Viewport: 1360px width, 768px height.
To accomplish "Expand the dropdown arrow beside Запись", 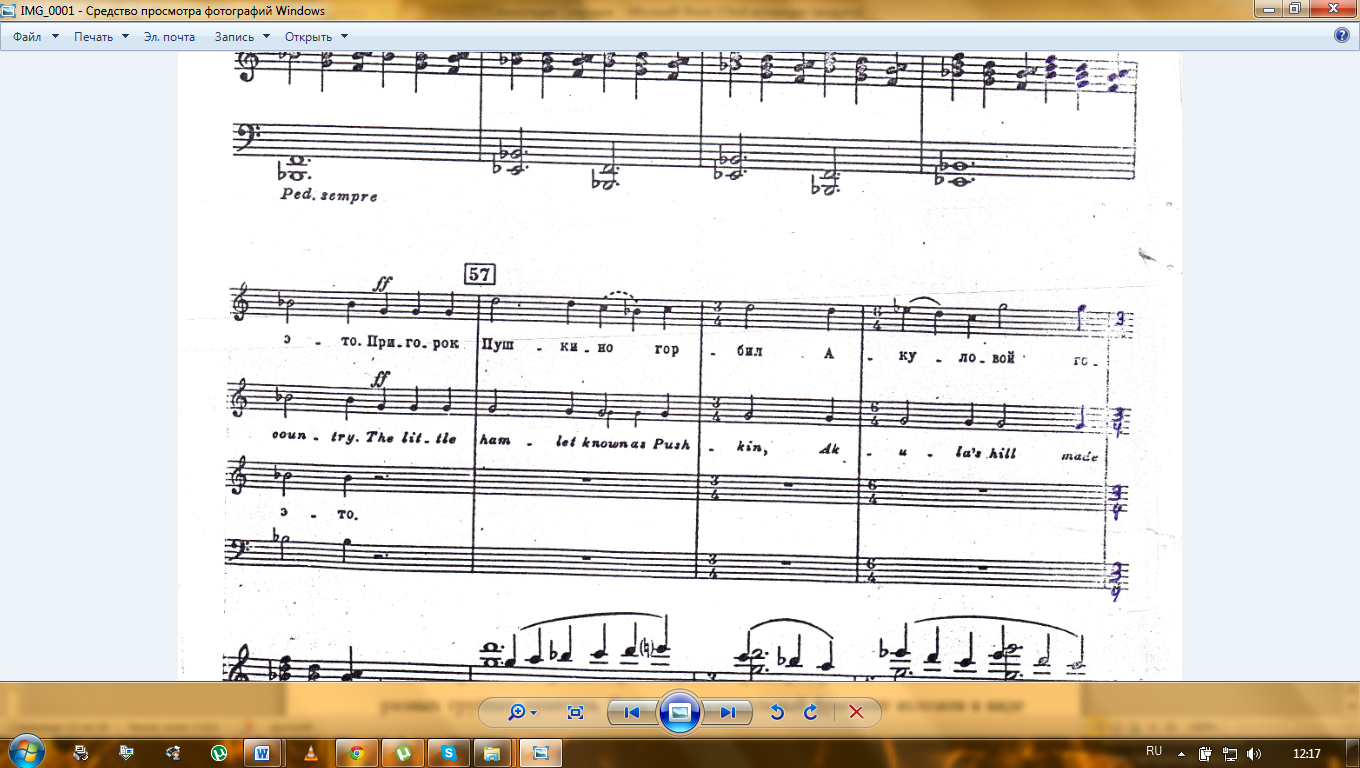I will point(266,36).
